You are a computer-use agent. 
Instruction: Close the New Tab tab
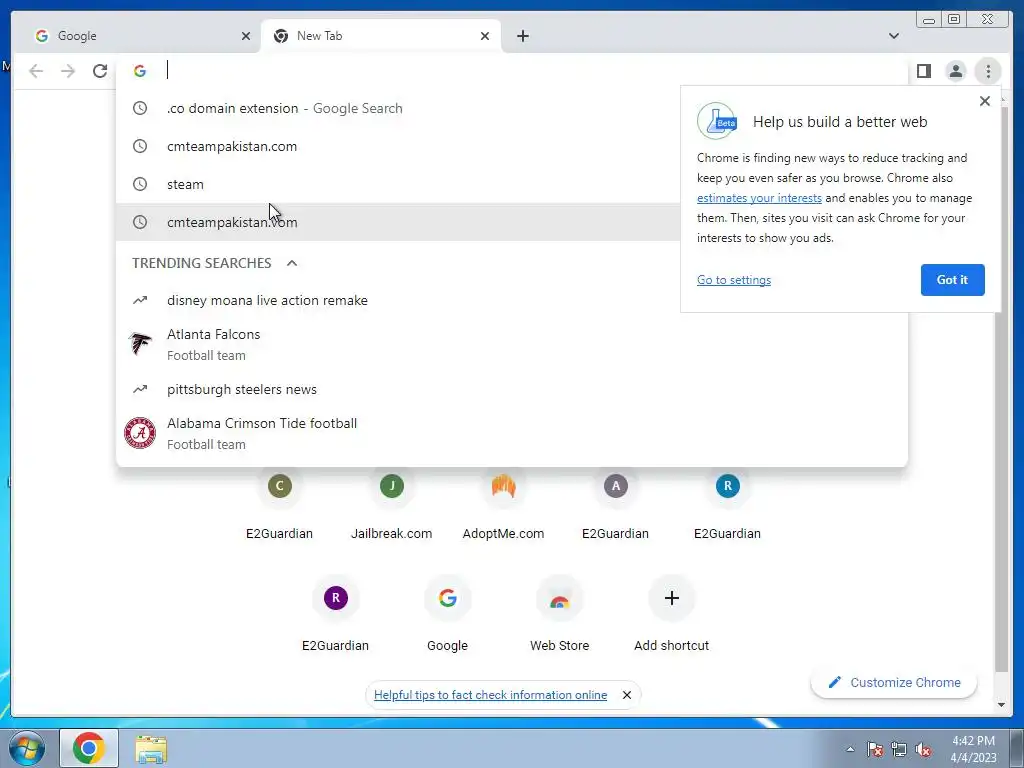(485, 36)
